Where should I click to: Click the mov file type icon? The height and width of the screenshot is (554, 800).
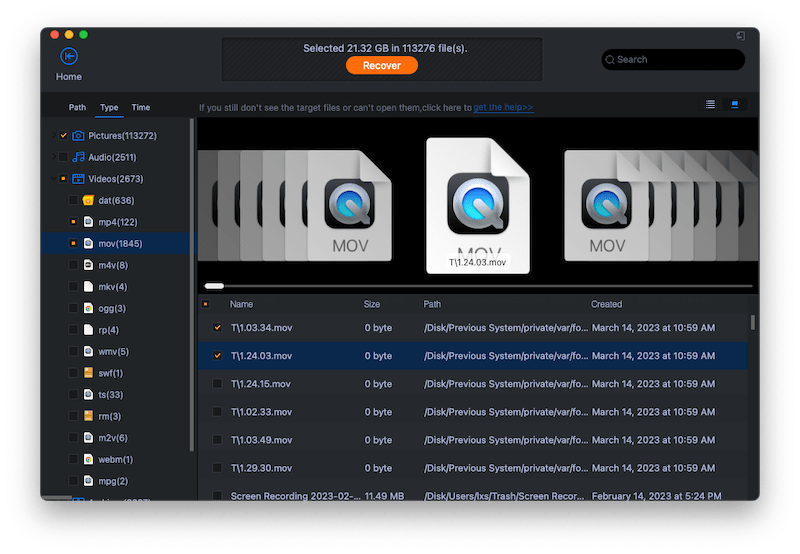coord(88,243)
